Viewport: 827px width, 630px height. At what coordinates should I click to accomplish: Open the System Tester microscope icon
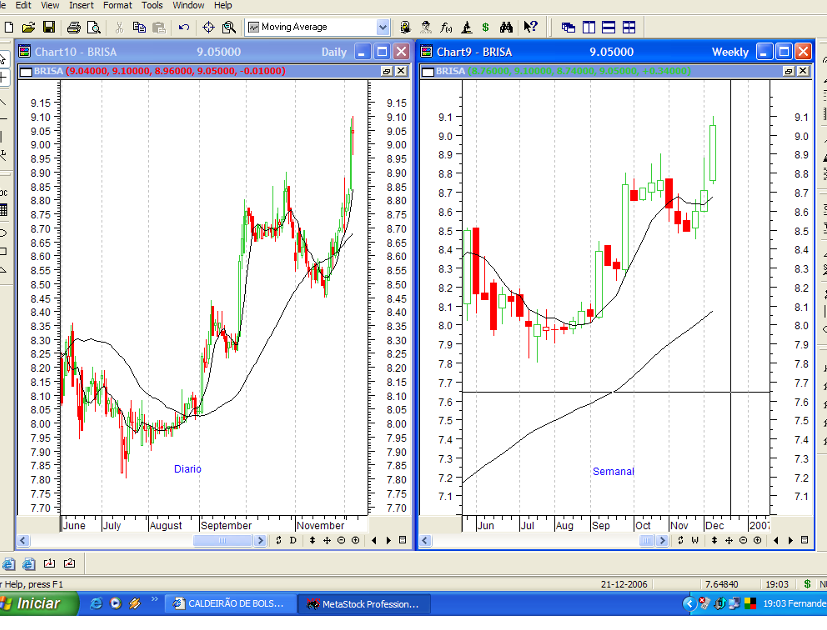[466, 27]
